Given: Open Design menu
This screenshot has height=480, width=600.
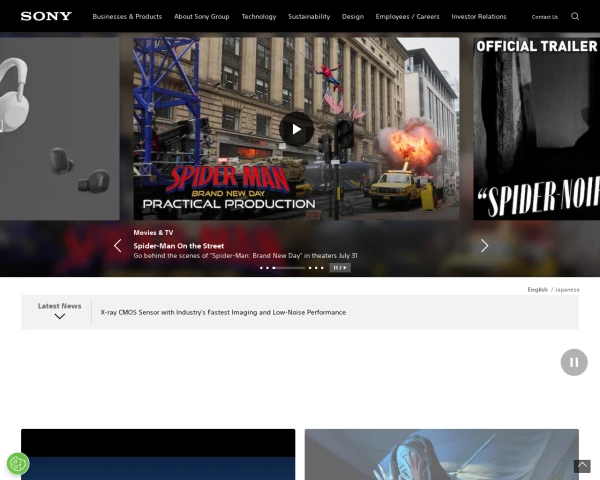Looking at the screenshot, I should pos(353,16).
